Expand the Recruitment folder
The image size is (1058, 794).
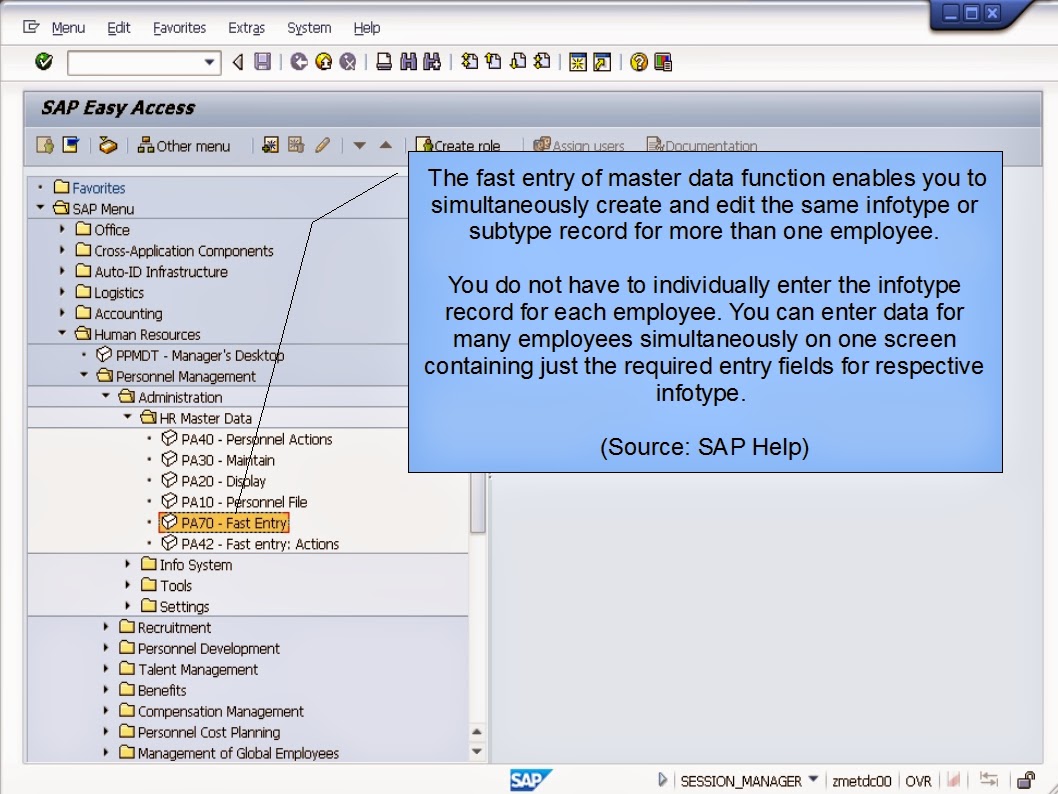tap(106, 627)
